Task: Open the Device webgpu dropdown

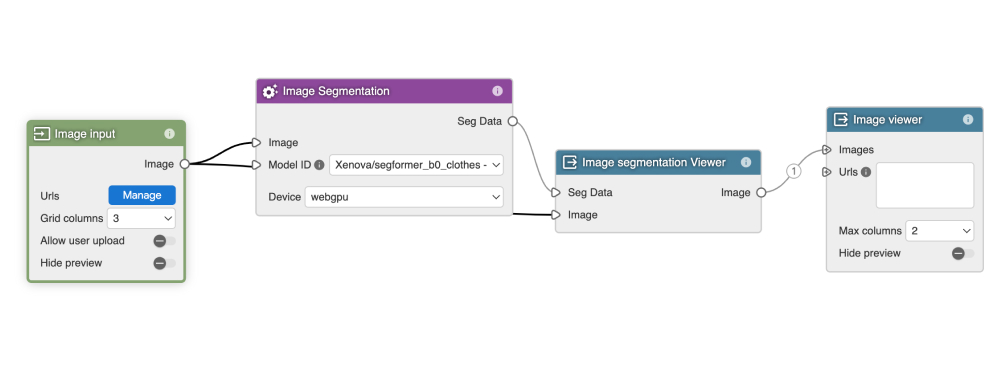Action: [404, 197]
